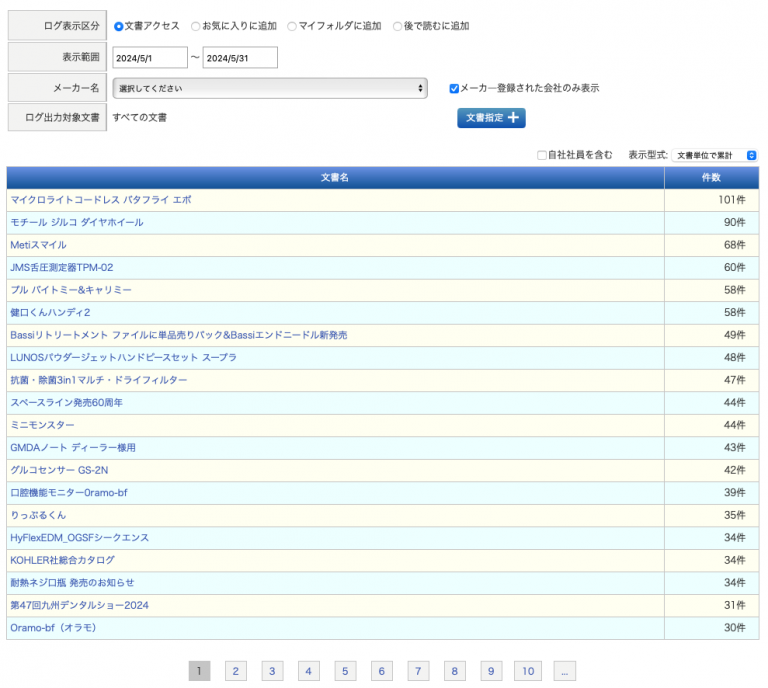768x688 pixels.
Task: Select the 文書アクセス radio button
Action: pos(118,26)
